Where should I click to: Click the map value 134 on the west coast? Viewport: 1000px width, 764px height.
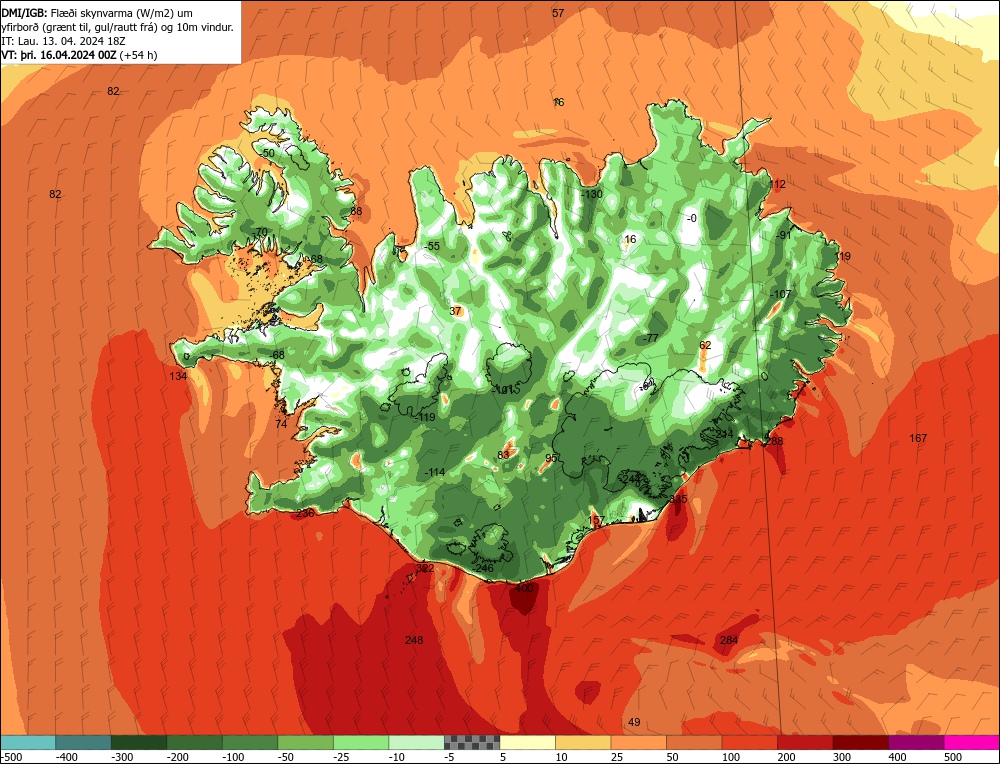click(x=178, y=376)
